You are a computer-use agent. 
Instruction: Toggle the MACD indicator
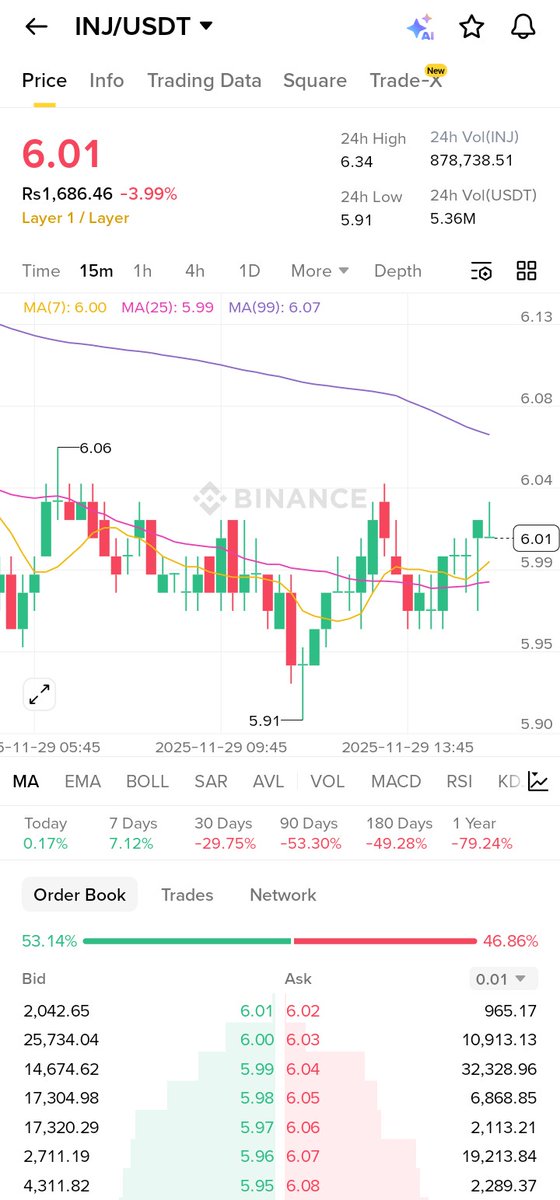pyautogui.click(x=396, y=781)
